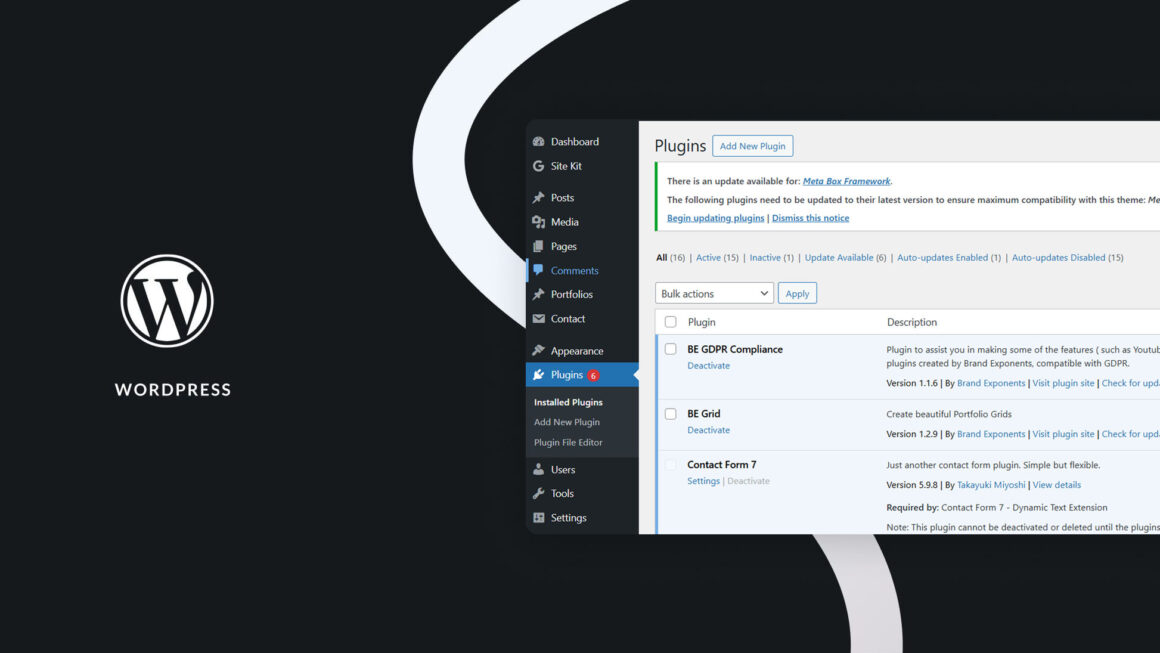Click the Site Kit Google icon
The height and width of the screenshot is (653, 1160).
(539, 166)
